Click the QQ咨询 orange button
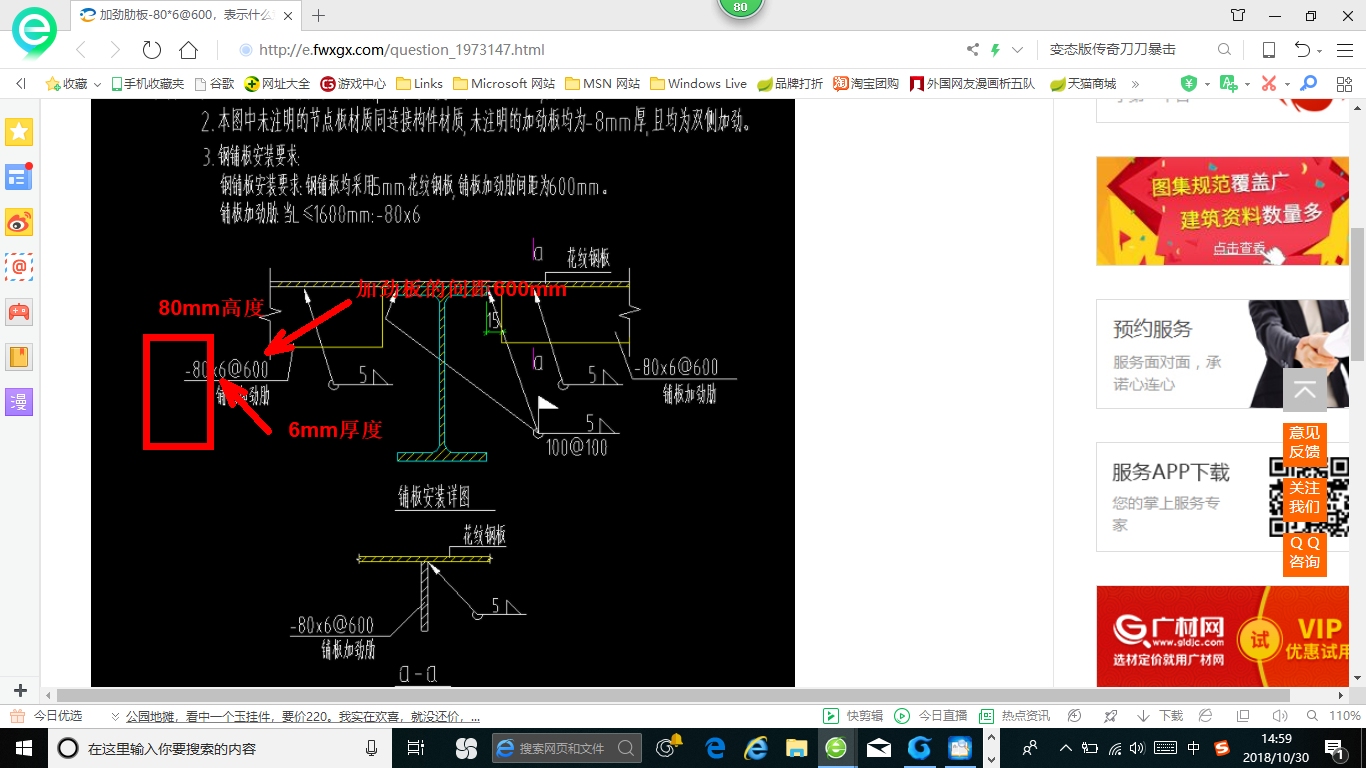1366x768 pixels. (x=1304, y=553)
